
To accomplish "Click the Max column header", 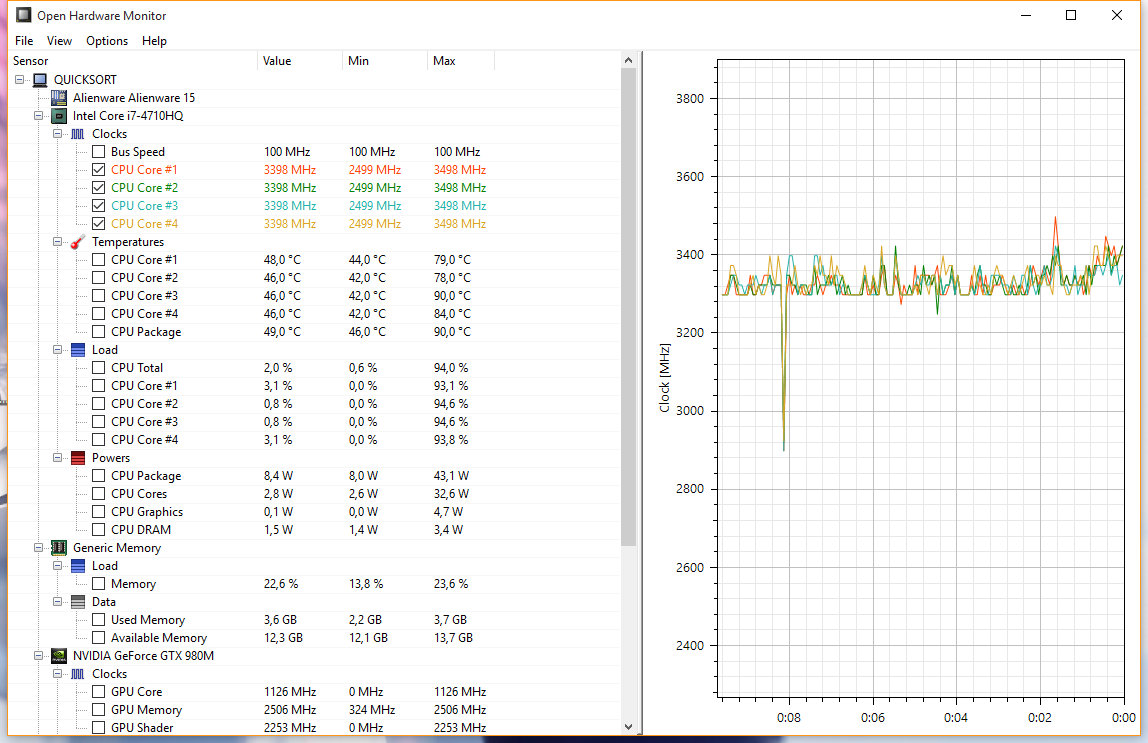I will click(461, 61).
